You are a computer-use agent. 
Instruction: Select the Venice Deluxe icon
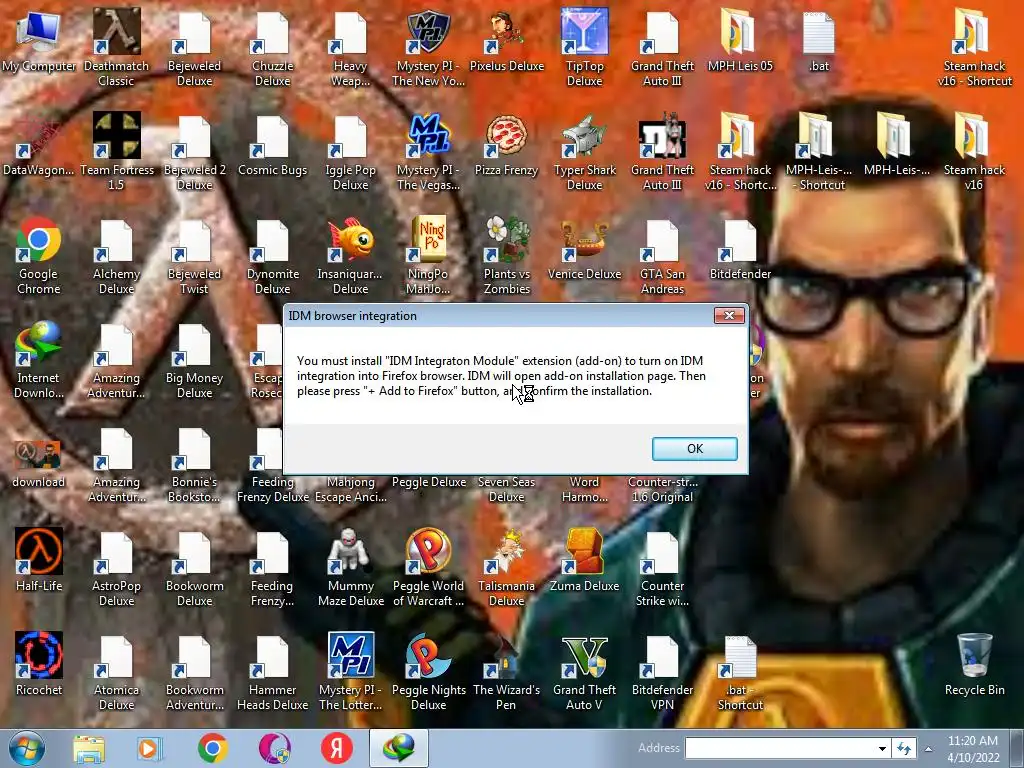584,249
